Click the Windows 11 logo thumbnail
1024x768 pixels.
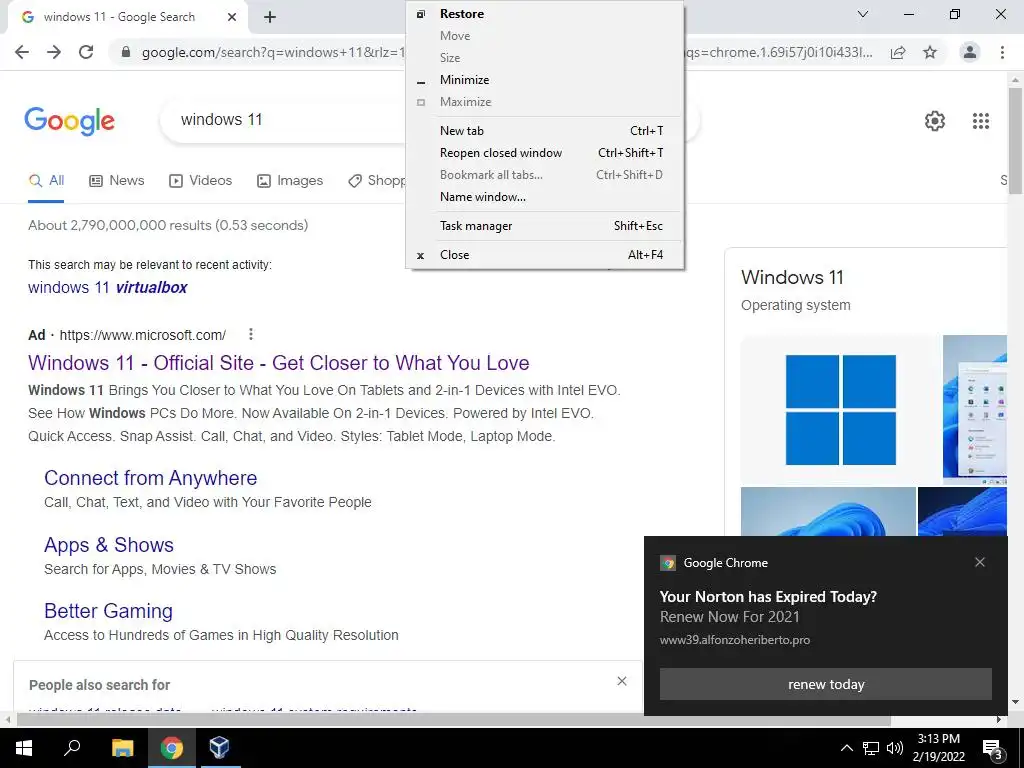click(840, 410)
